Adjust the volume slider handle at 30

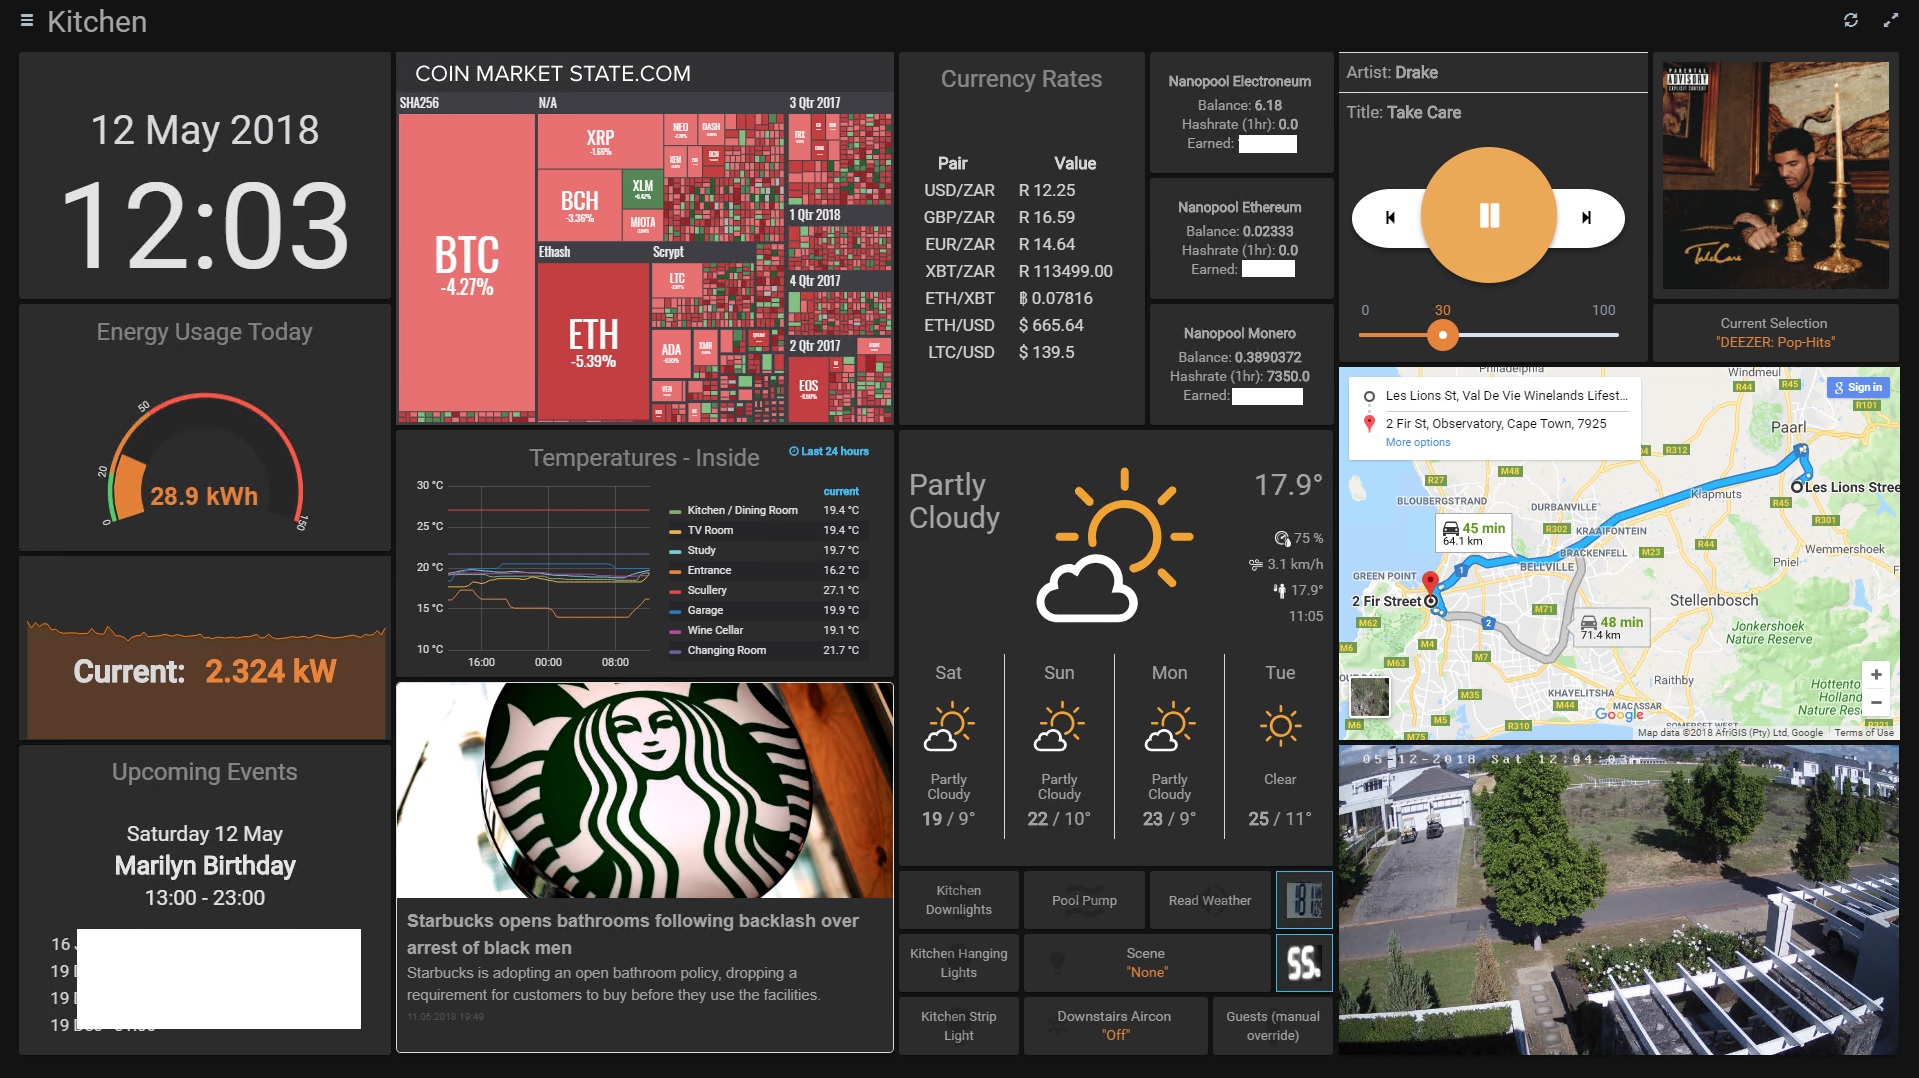tap(1442, 335)
